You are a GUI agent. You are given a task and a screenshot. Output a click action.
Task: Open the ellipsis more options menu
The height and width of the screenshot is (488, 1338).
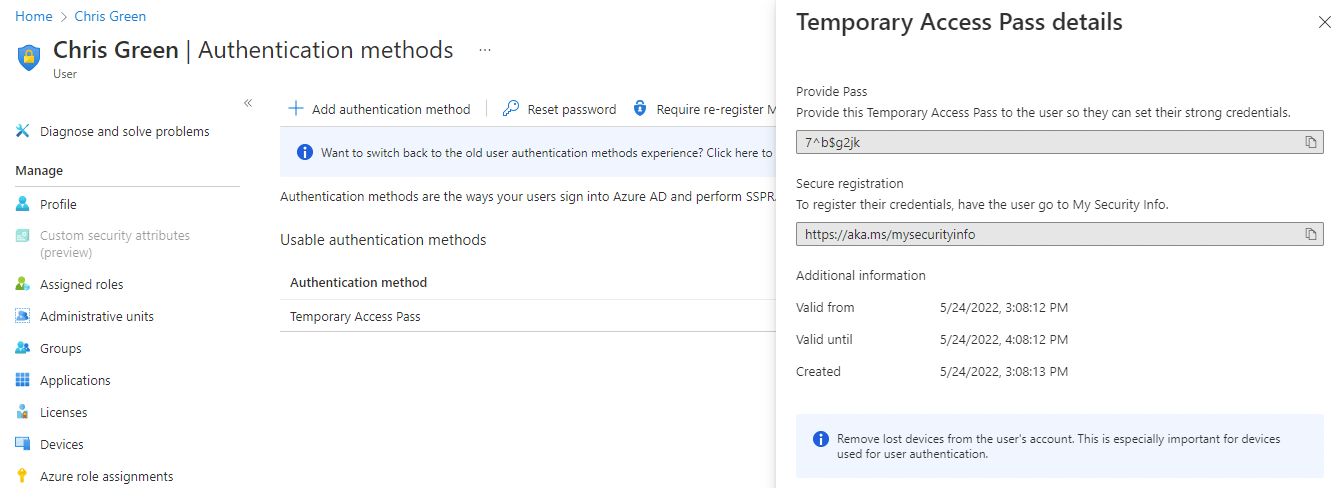[x=485, y=50]
